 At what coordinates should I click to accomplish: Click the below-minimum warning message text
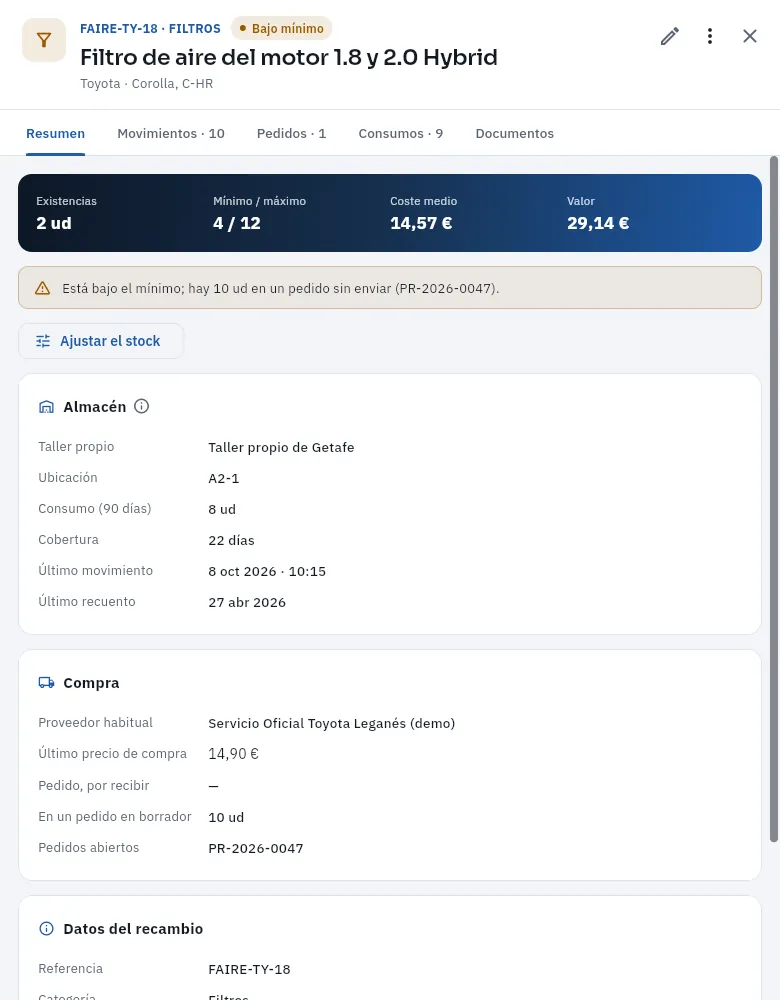point(281,288)
